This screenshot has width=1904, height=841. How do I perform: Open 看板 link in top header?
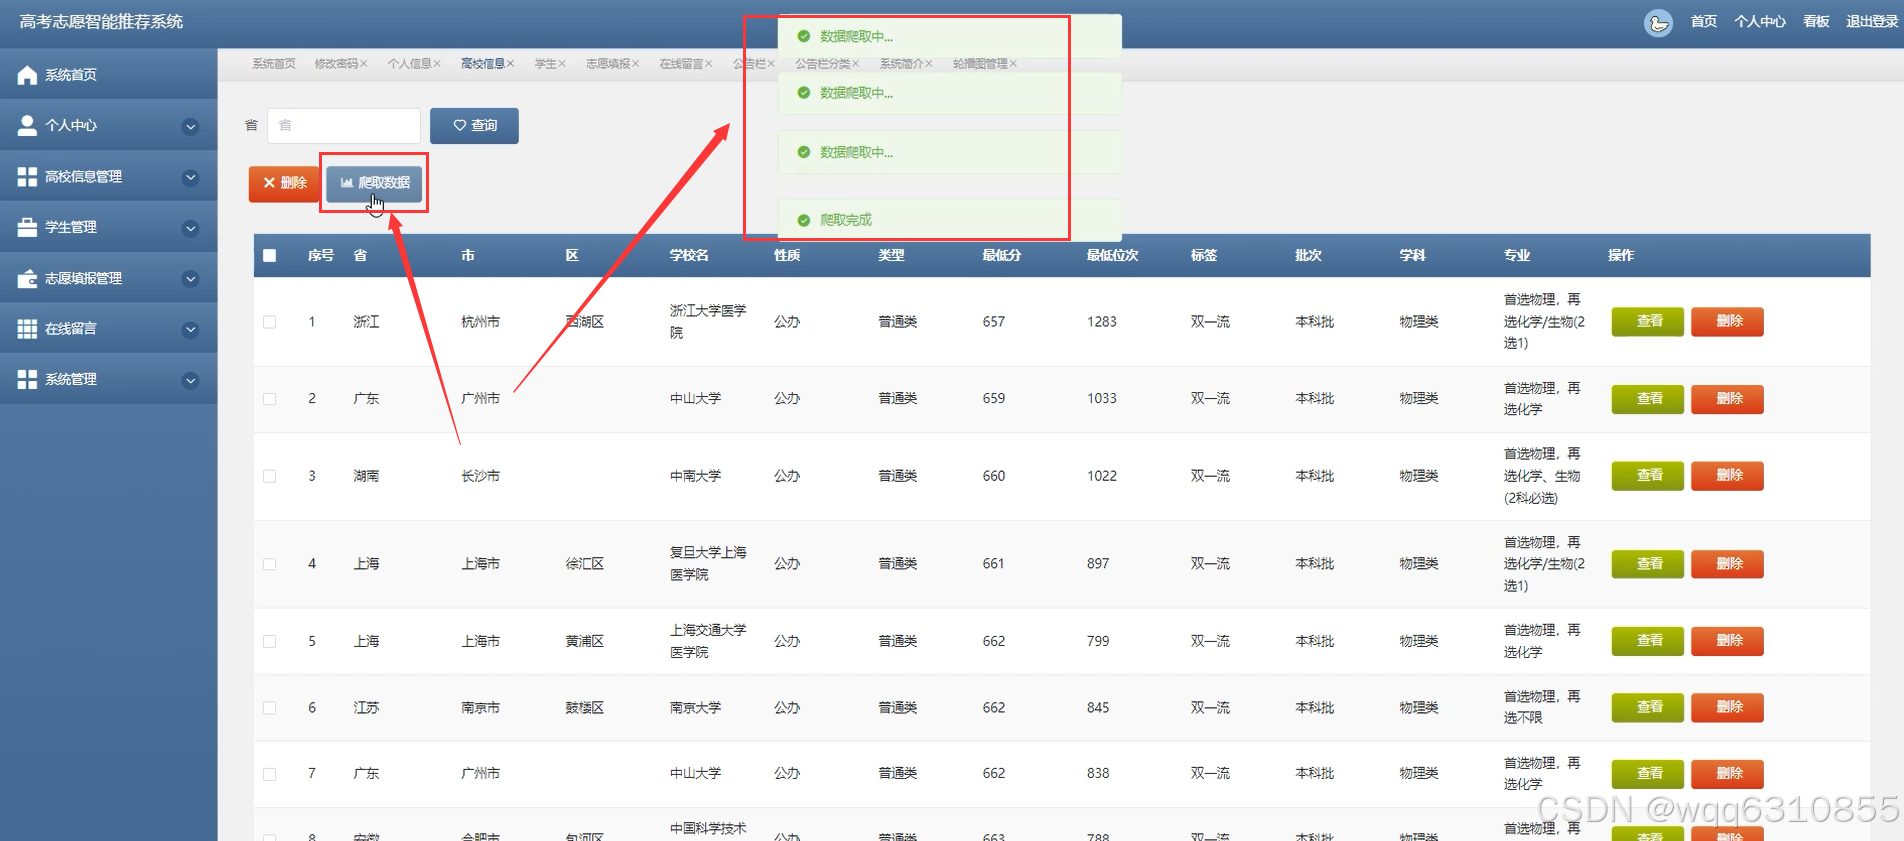pos(1816,21)
